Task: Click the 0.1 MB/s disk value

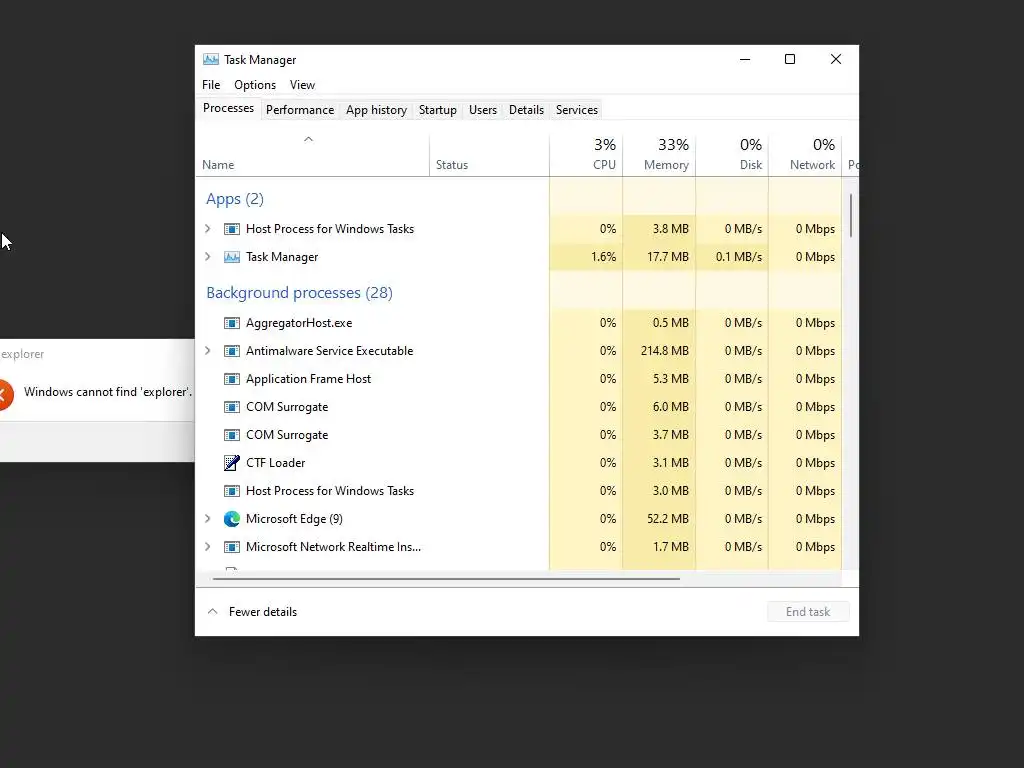Action: [x=739, y=257]
